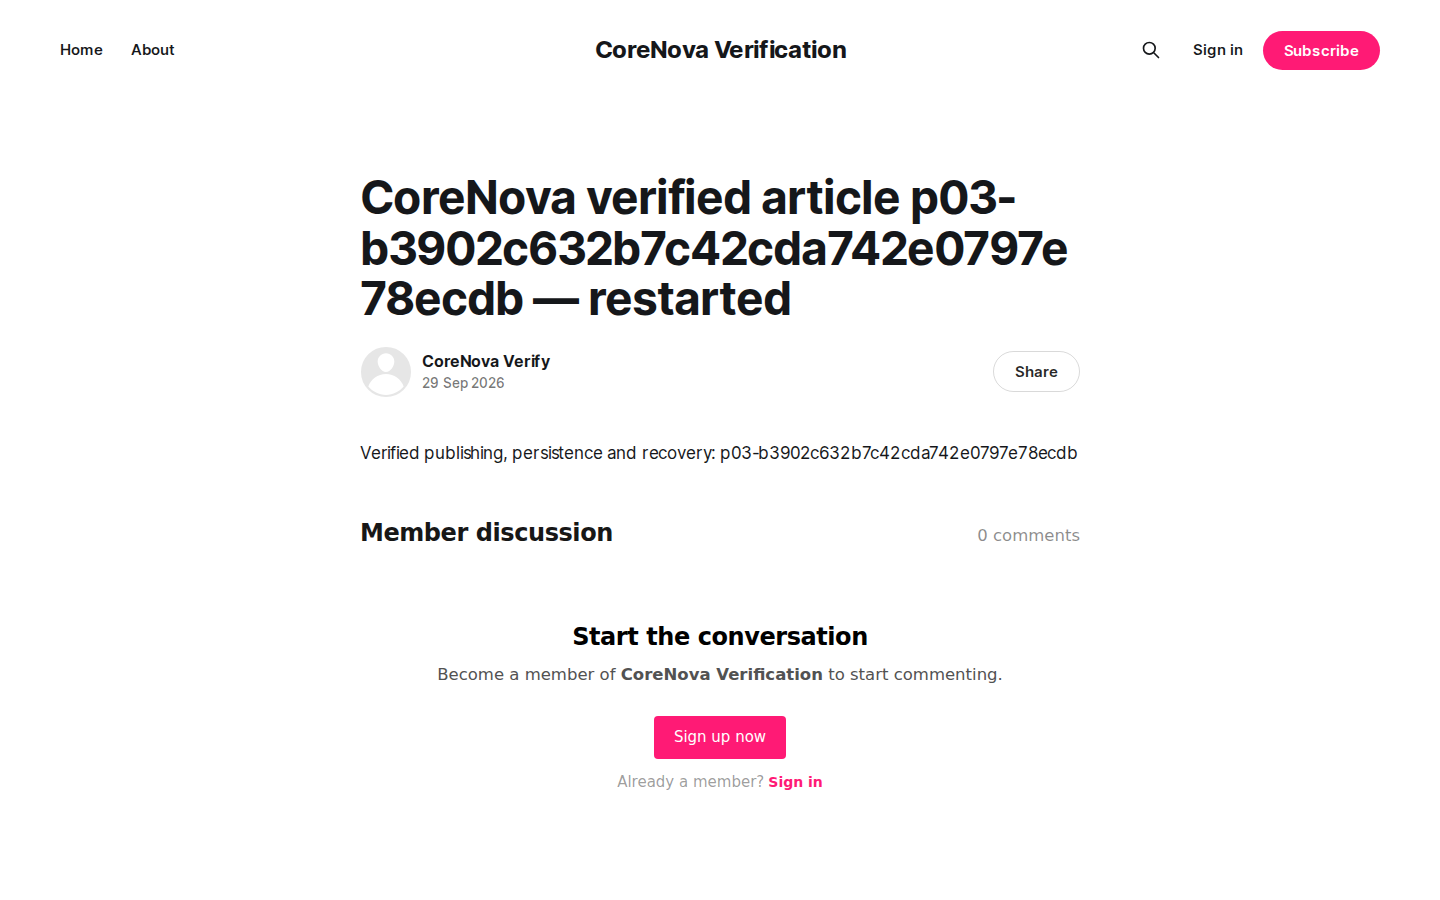Viewport: 1440px width, 900px height.
Task: Open the search magnifier icon
Action: [x=1151, y=50]
